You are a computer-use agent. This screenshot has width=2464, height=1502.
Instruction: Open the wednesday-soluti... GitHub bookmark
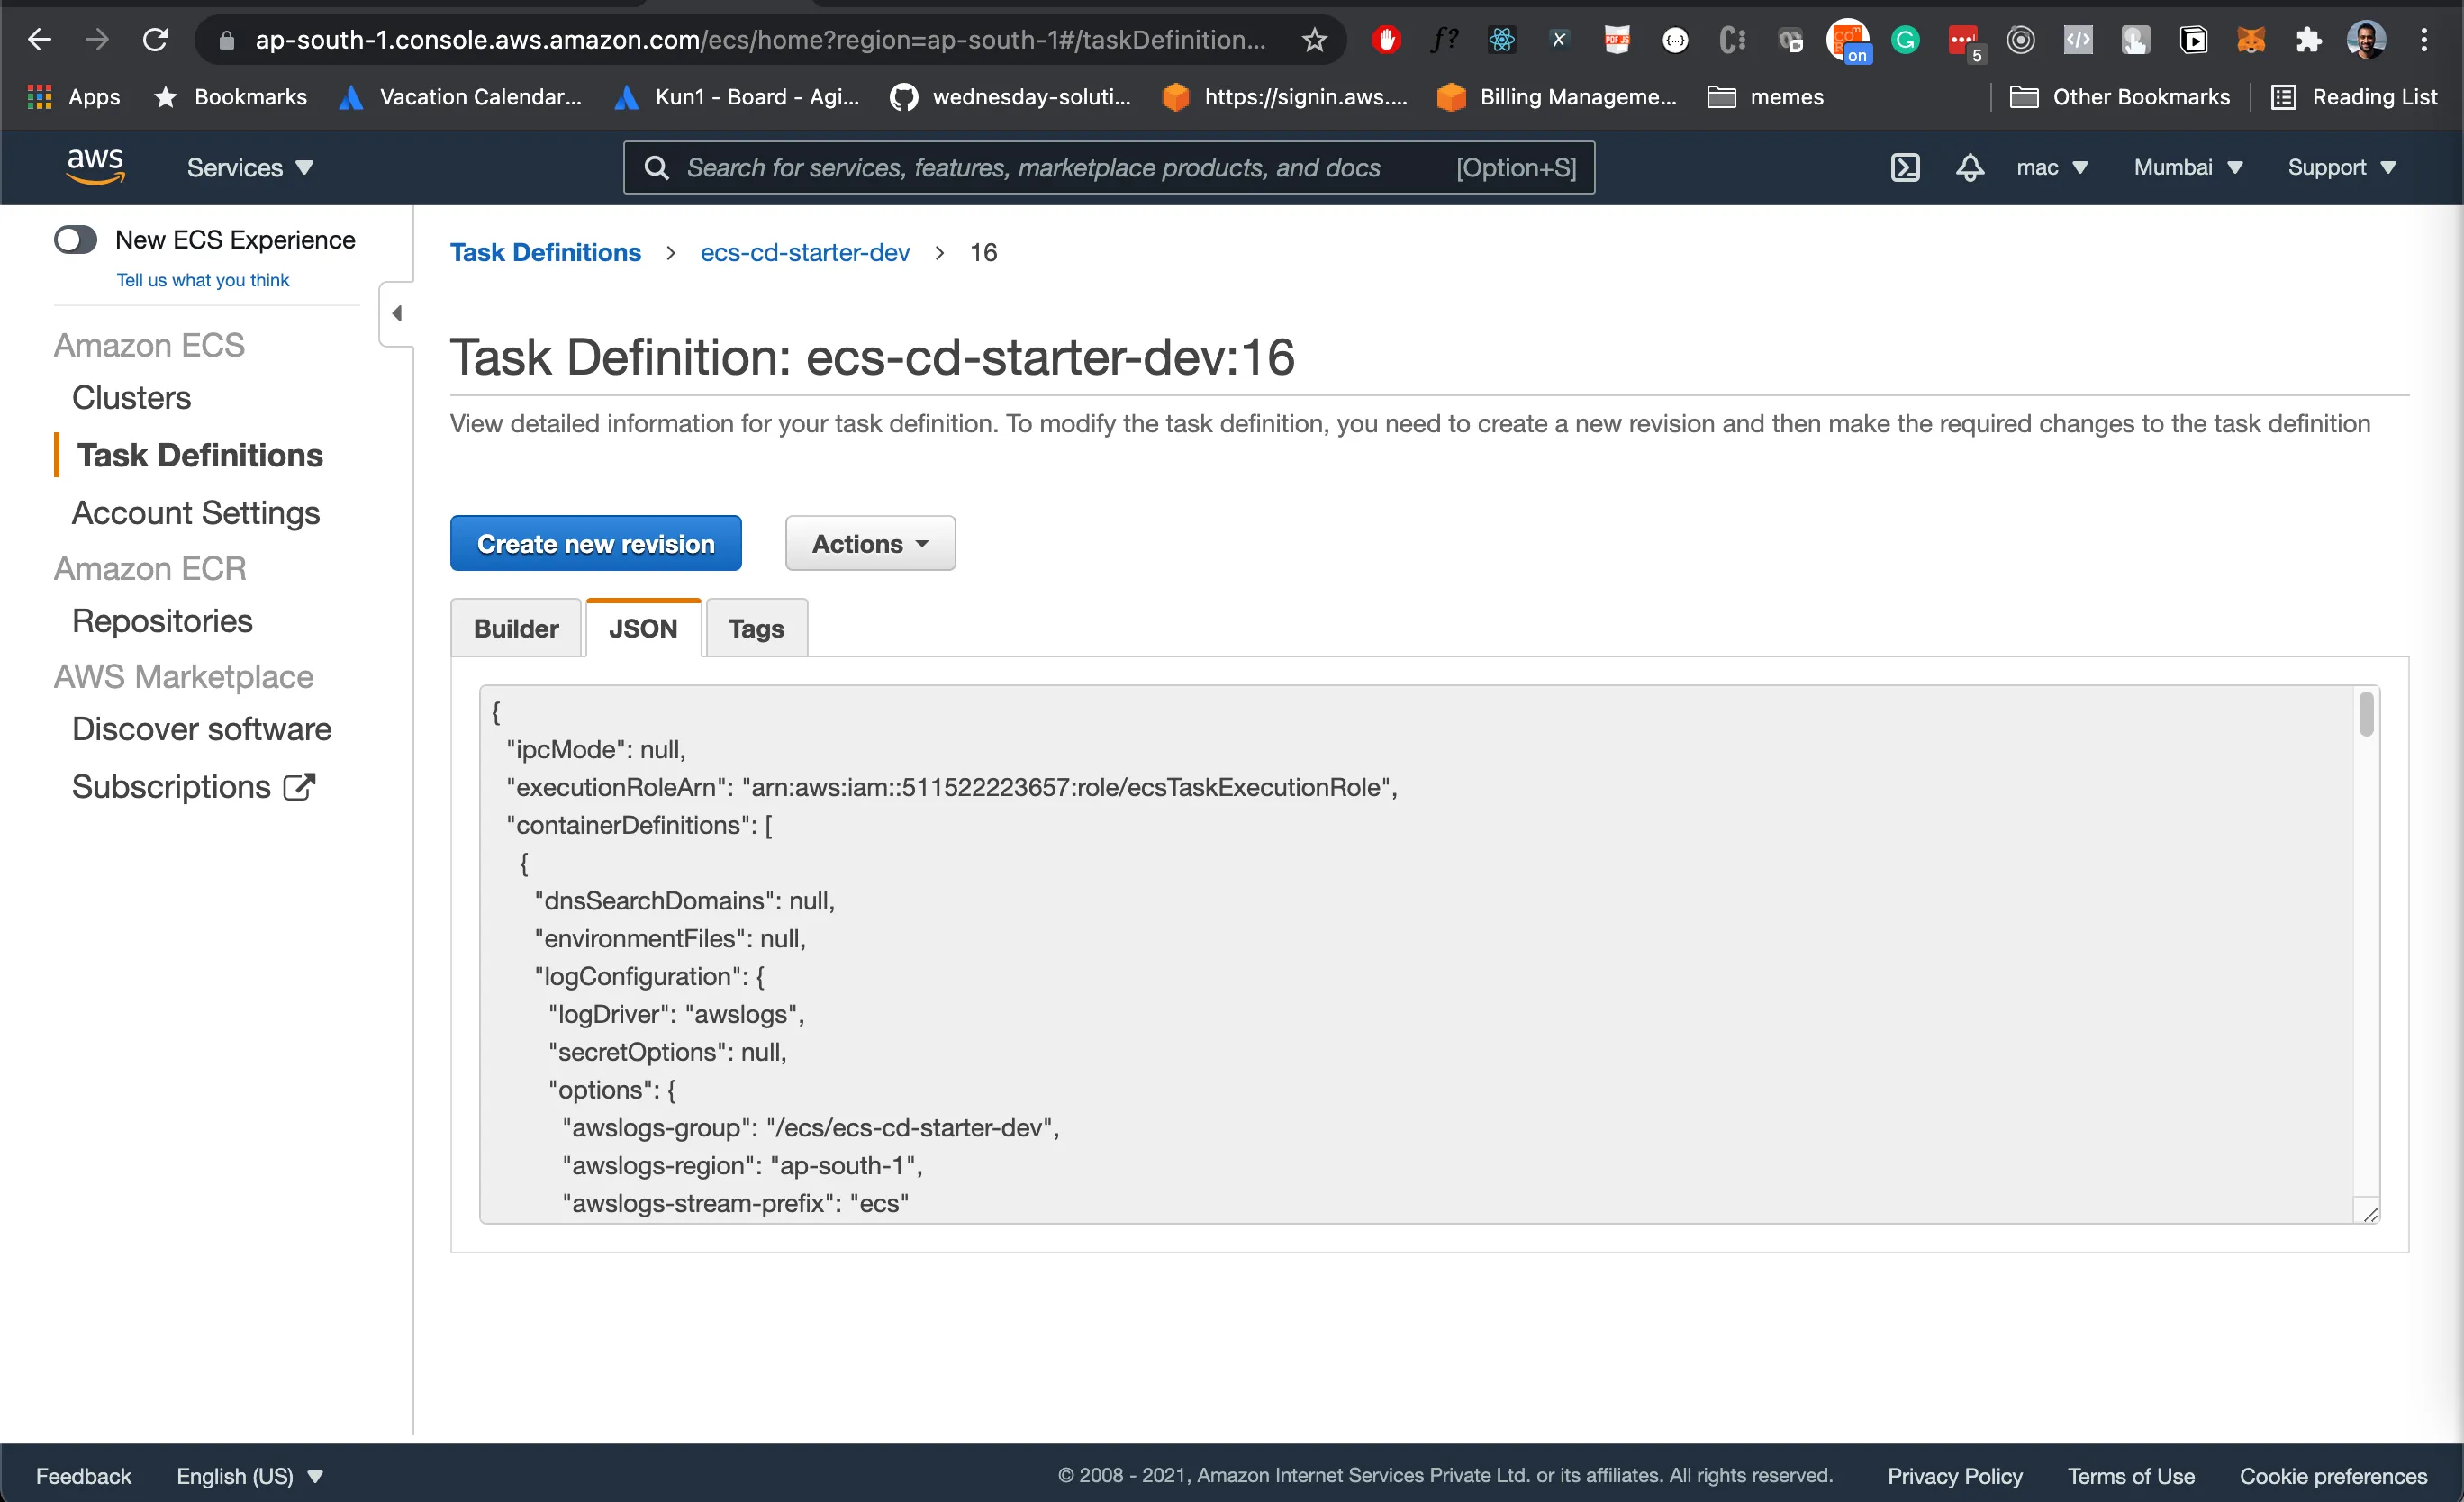[x=1010, y=97]
